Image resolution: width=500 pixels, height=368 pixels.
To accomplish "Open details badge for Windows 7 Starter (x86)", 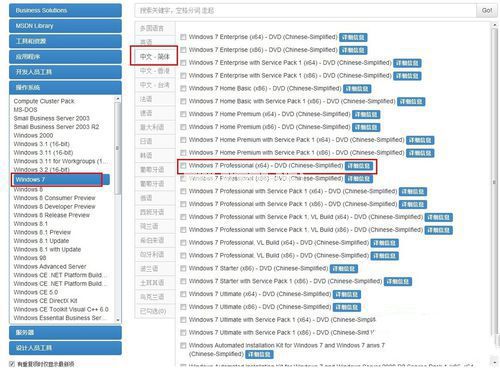I will click(344, 269).
